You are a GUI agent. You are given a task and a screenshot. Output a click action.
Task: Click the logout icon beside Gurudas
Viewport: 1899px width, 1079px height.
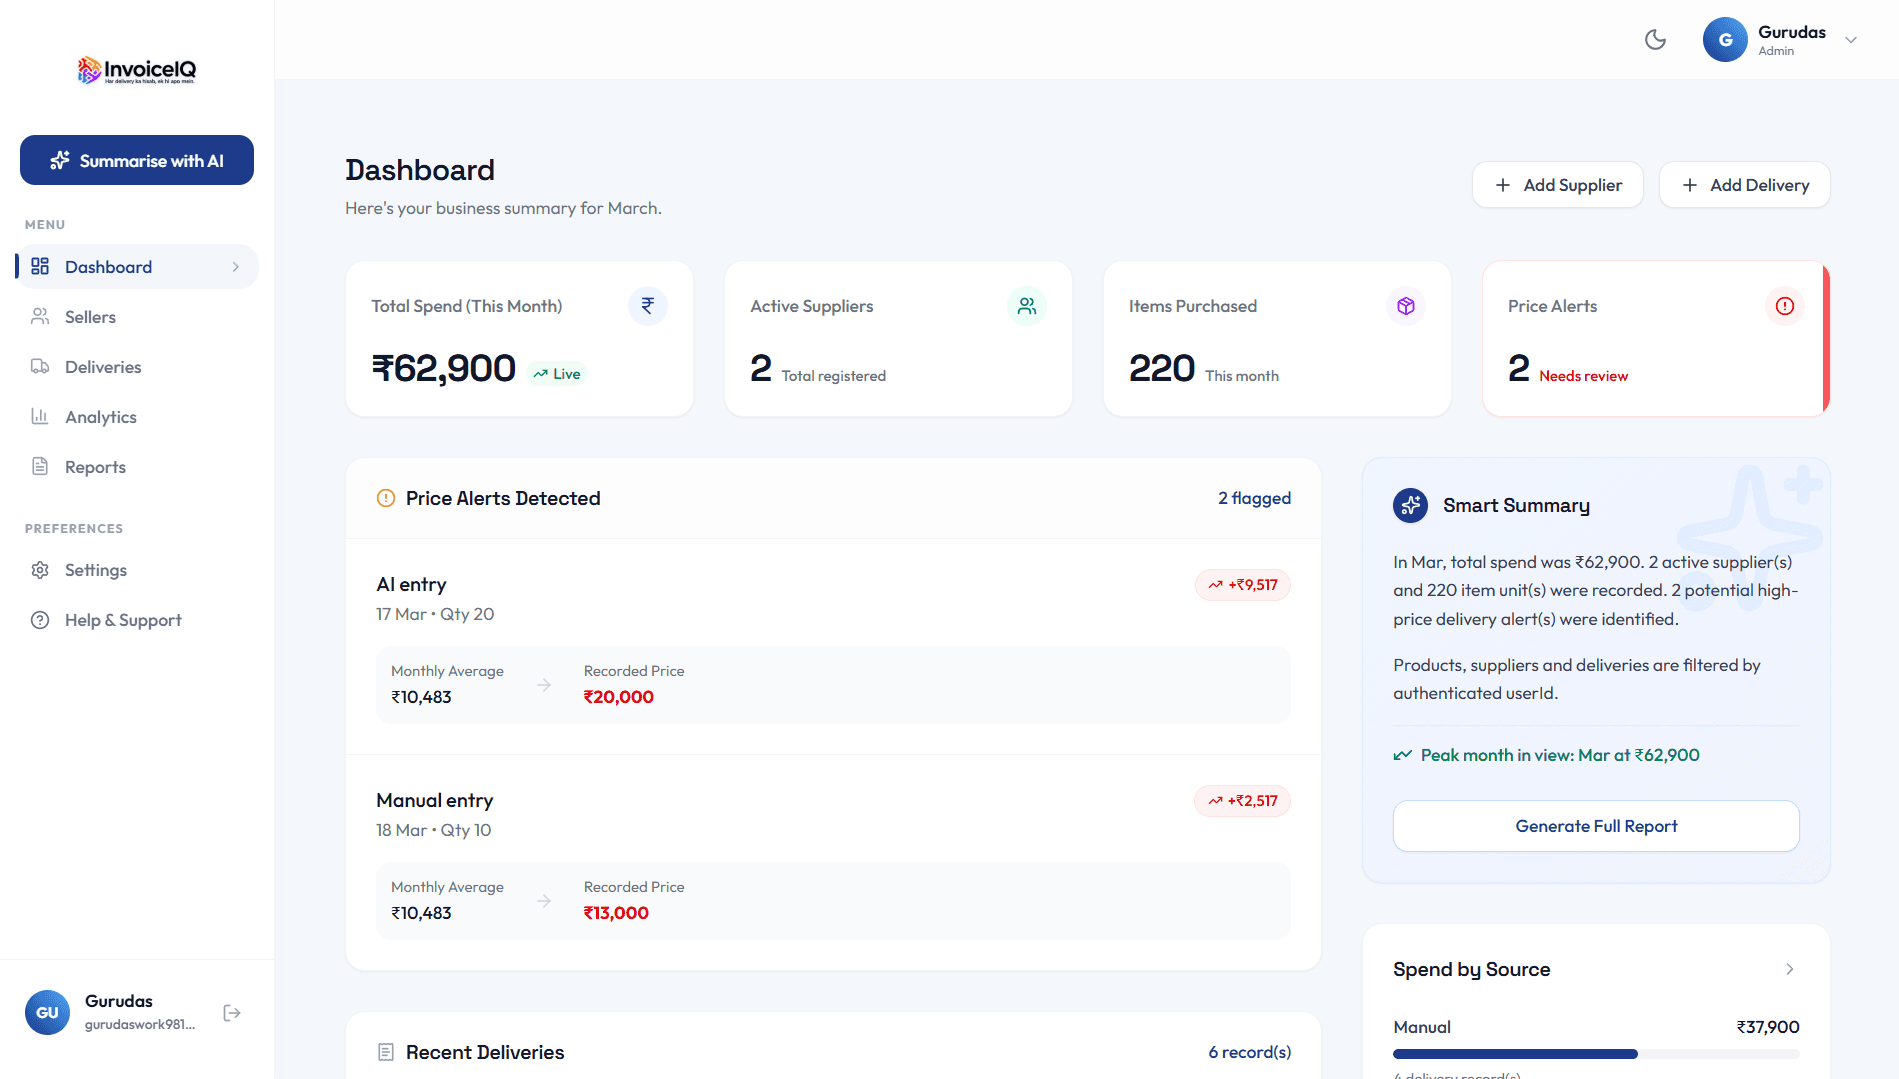click(x=232, y=1013)
